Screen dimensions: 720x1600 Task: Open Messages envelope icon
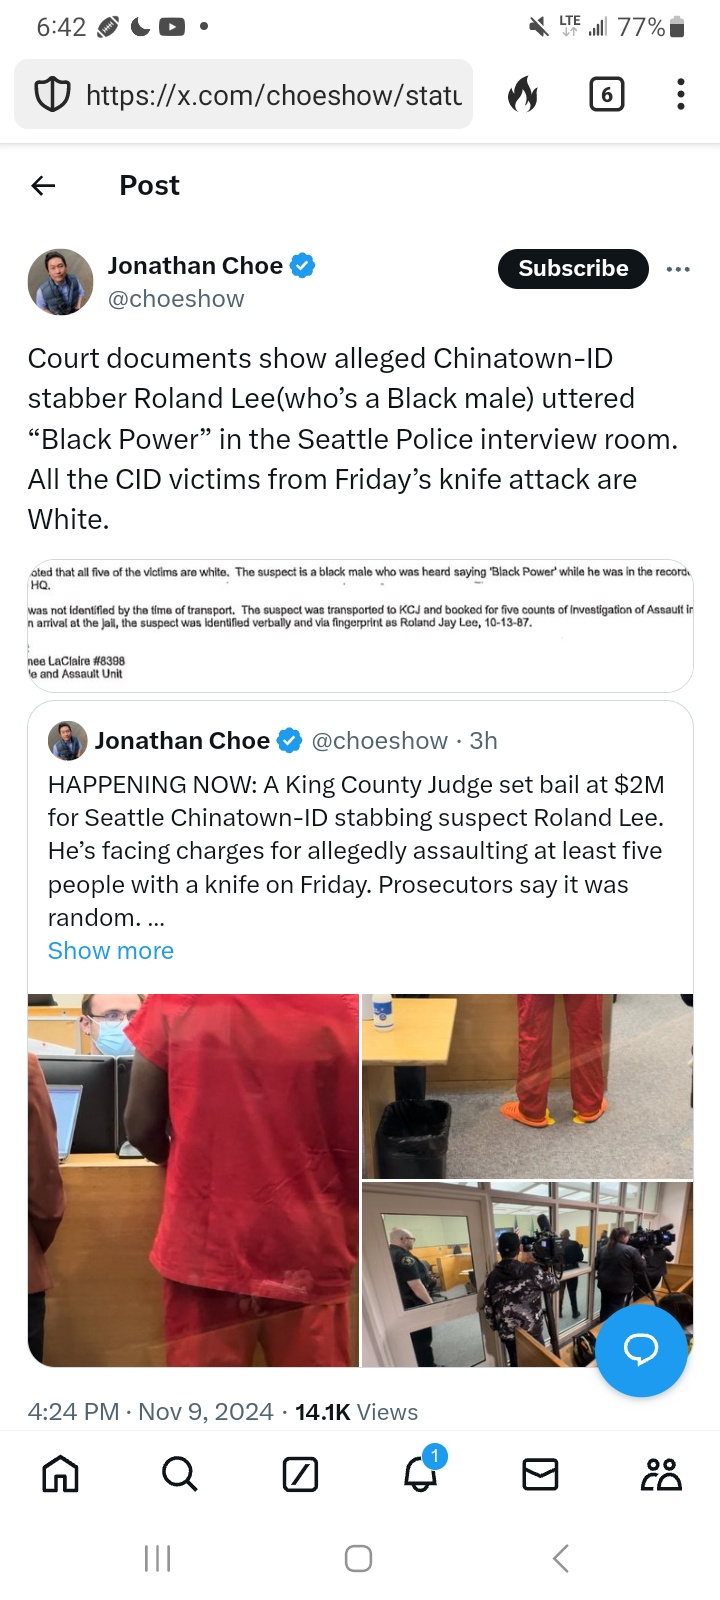point(540,1474)
